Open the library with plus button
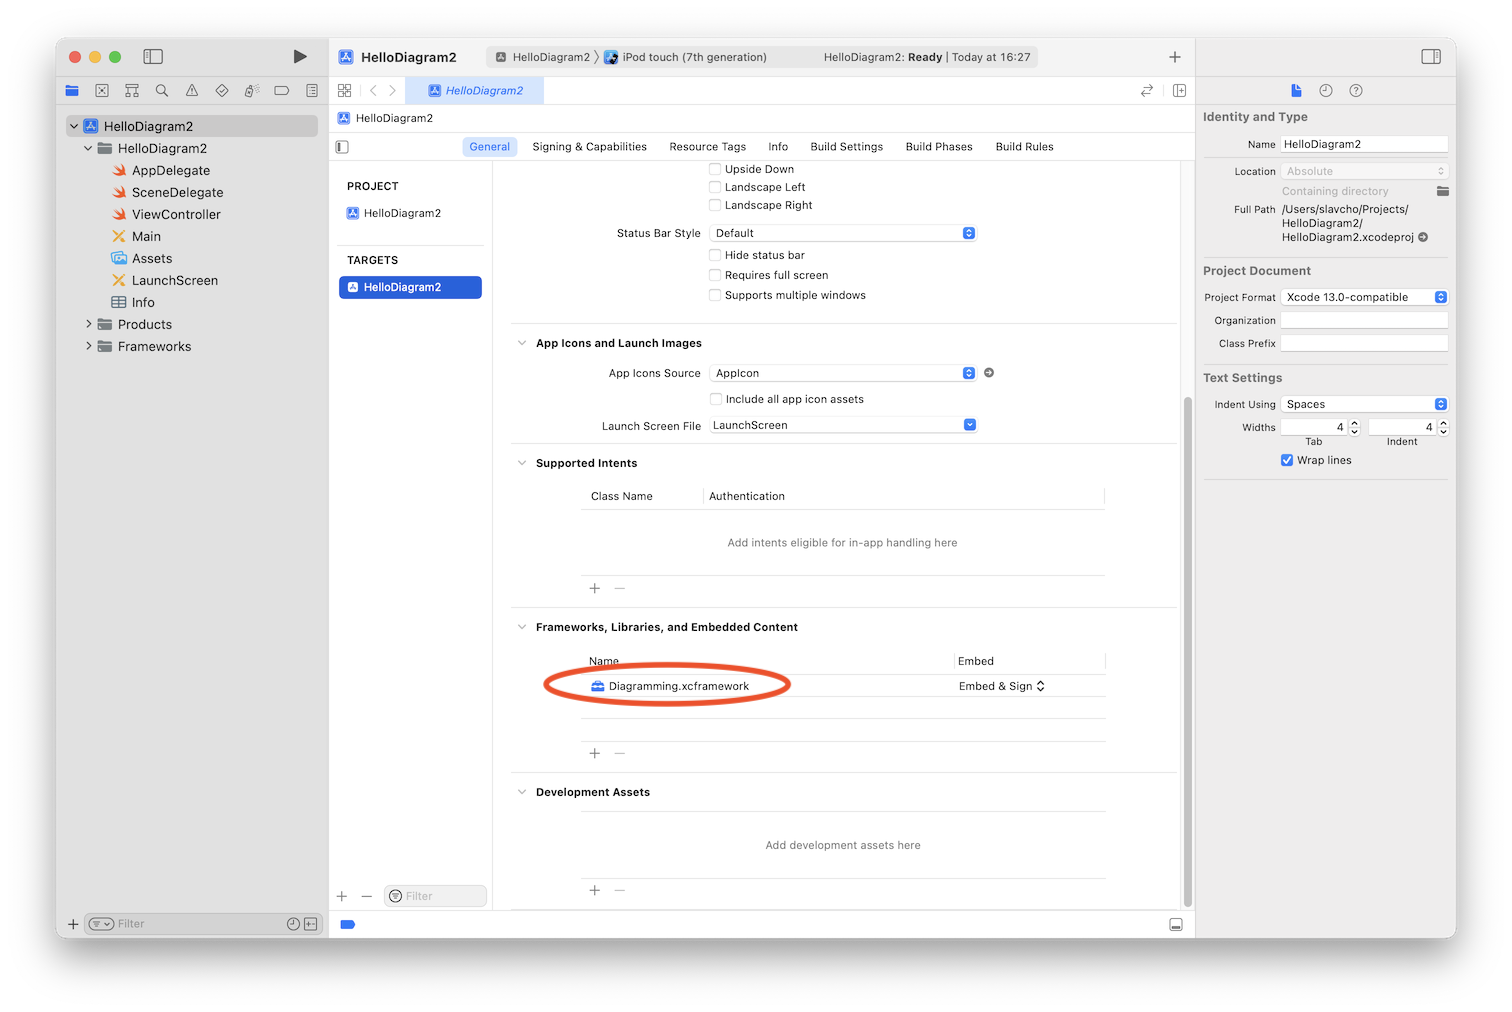 tap(1175, 57)
